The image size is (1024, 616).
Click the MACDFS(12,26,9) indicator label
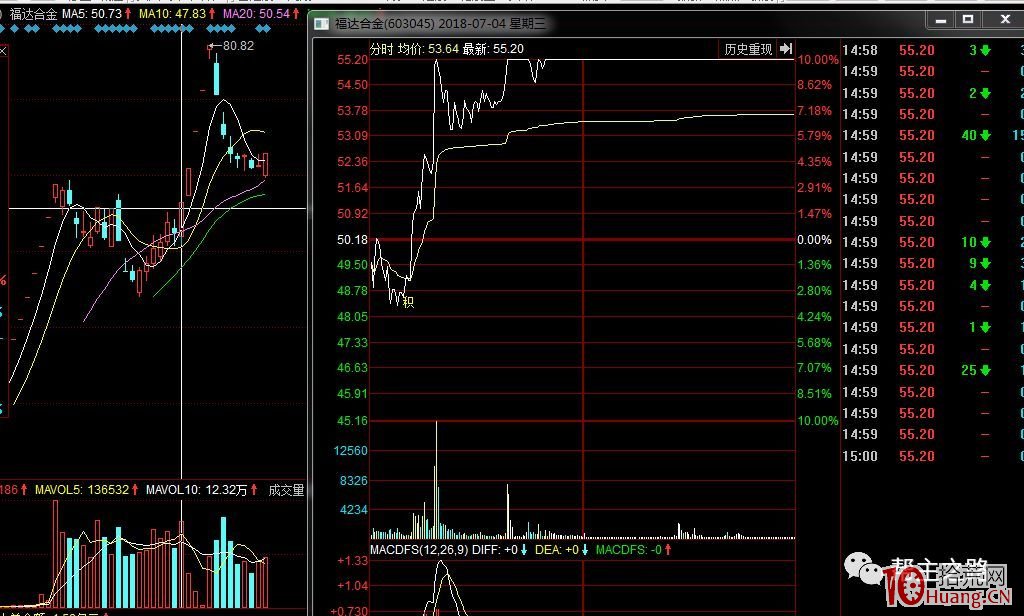point(419,550)
